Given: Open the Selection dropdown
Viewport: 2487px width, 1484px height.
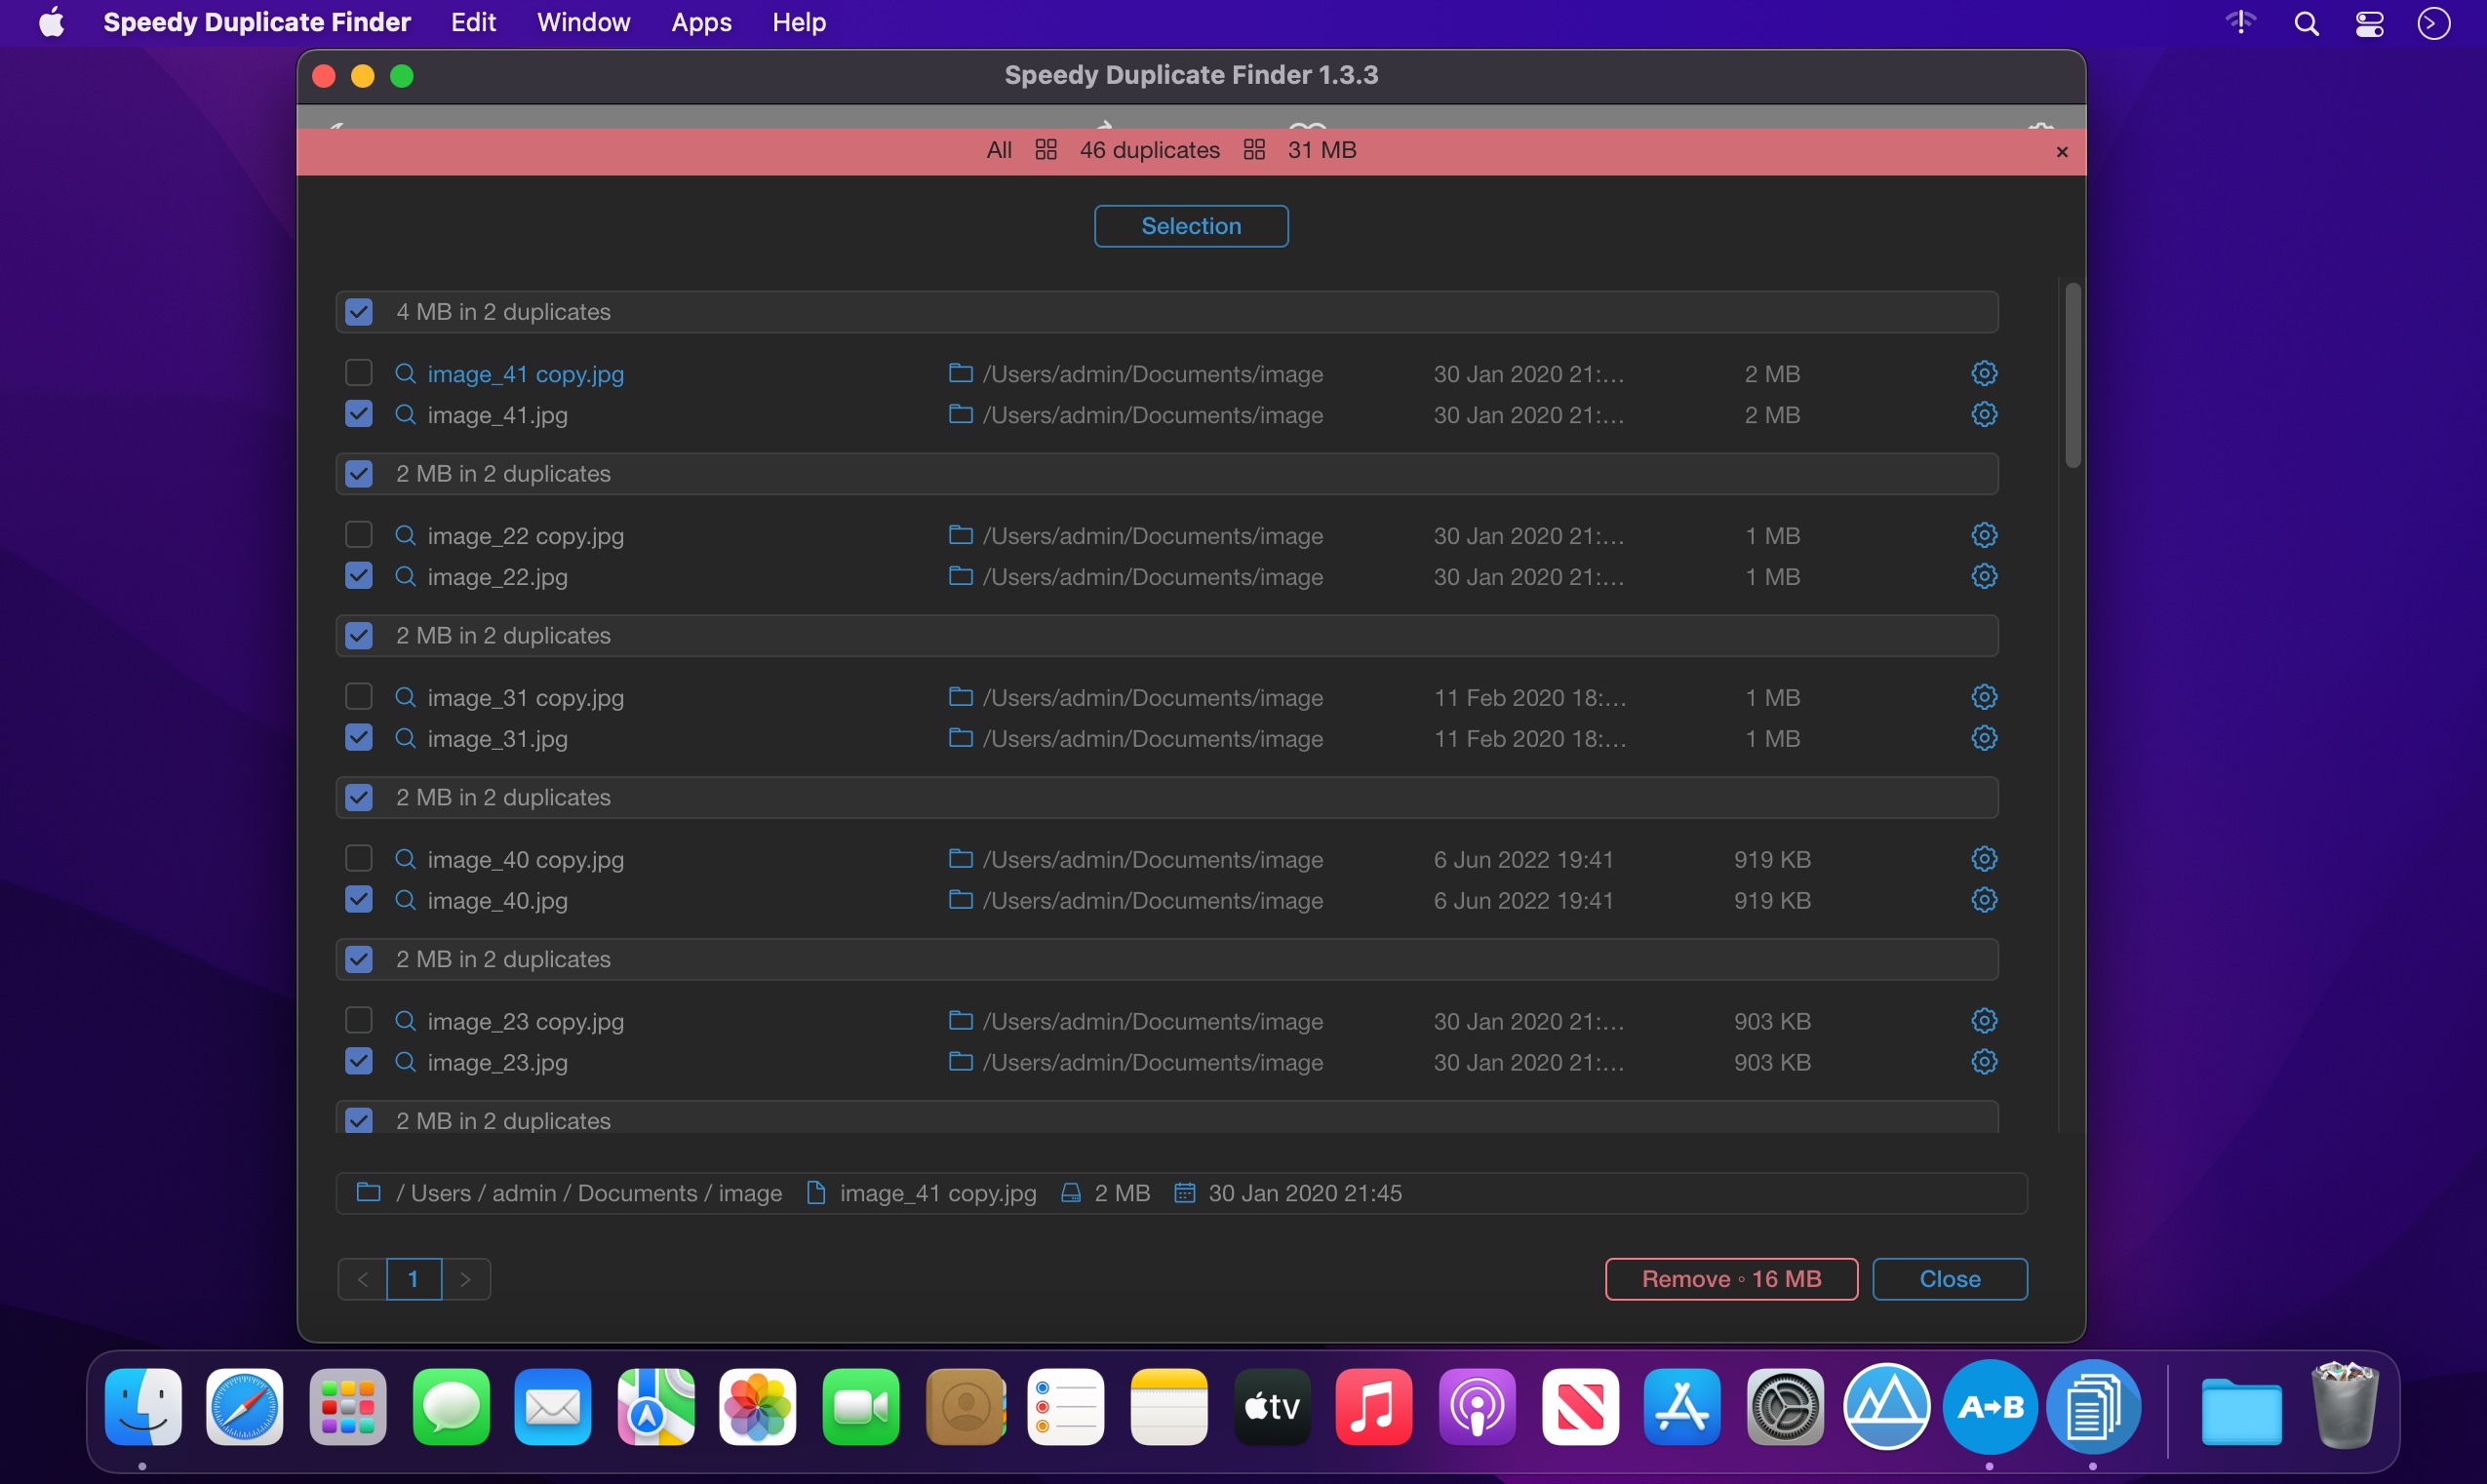Looking at the screenshot, I should pos(1190,226).
